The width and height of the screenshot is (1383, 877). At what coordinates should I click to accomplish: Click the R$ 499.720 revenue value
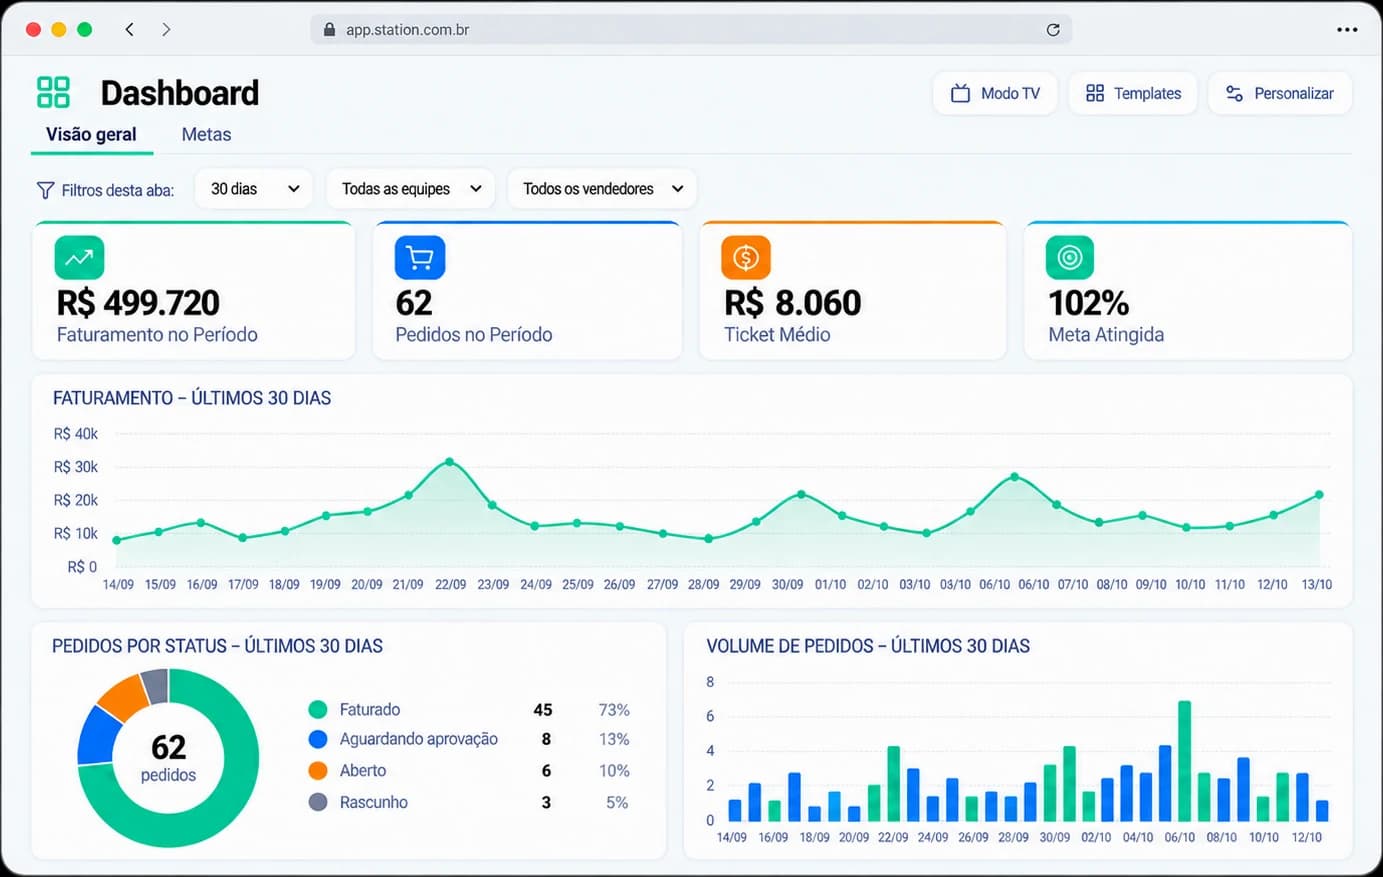click(138, 303)
